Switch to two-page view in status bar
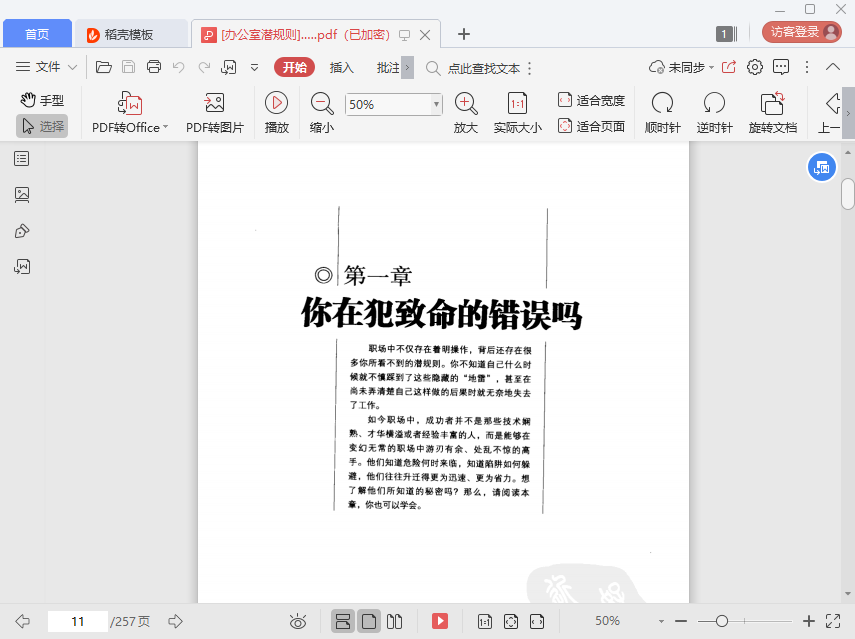The image size is (855, 639). click(395, 621)
